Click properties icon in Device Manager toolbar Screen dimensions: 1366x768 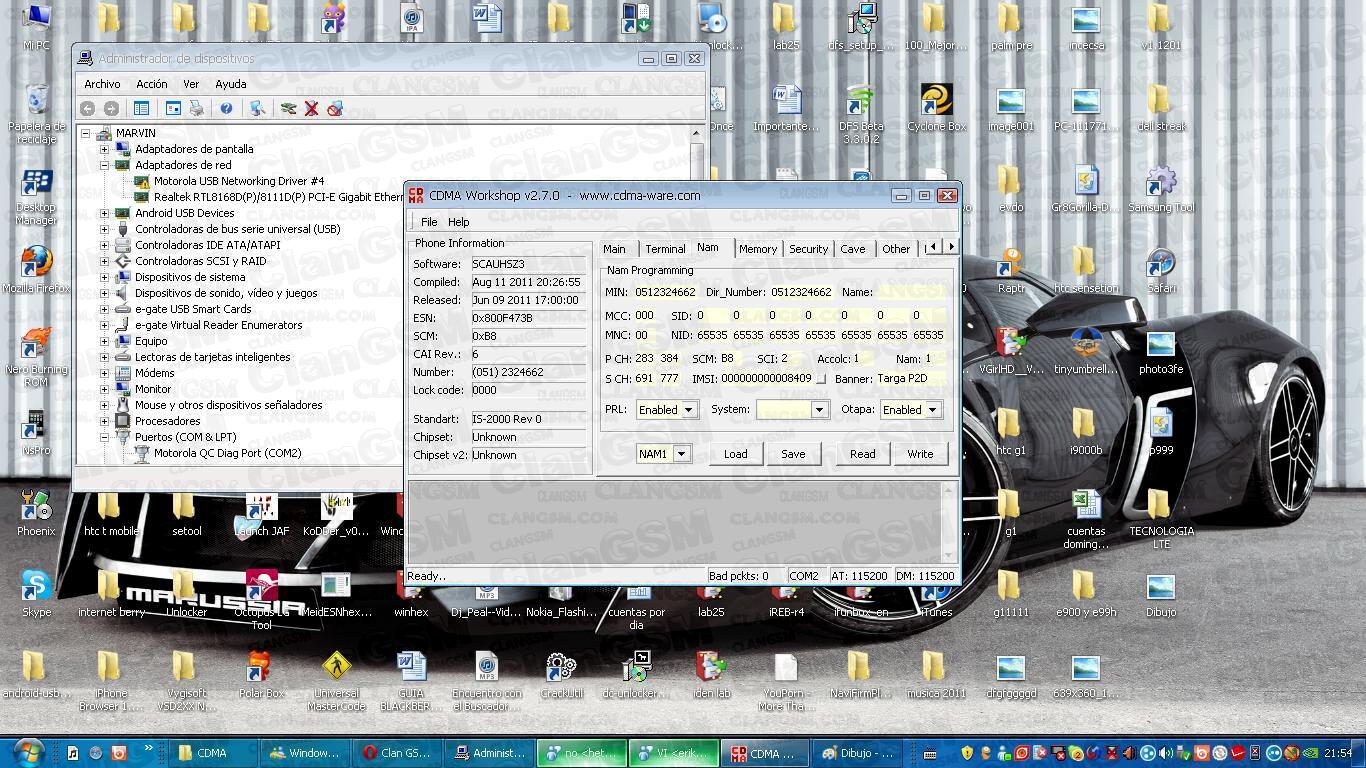[173, 108]
